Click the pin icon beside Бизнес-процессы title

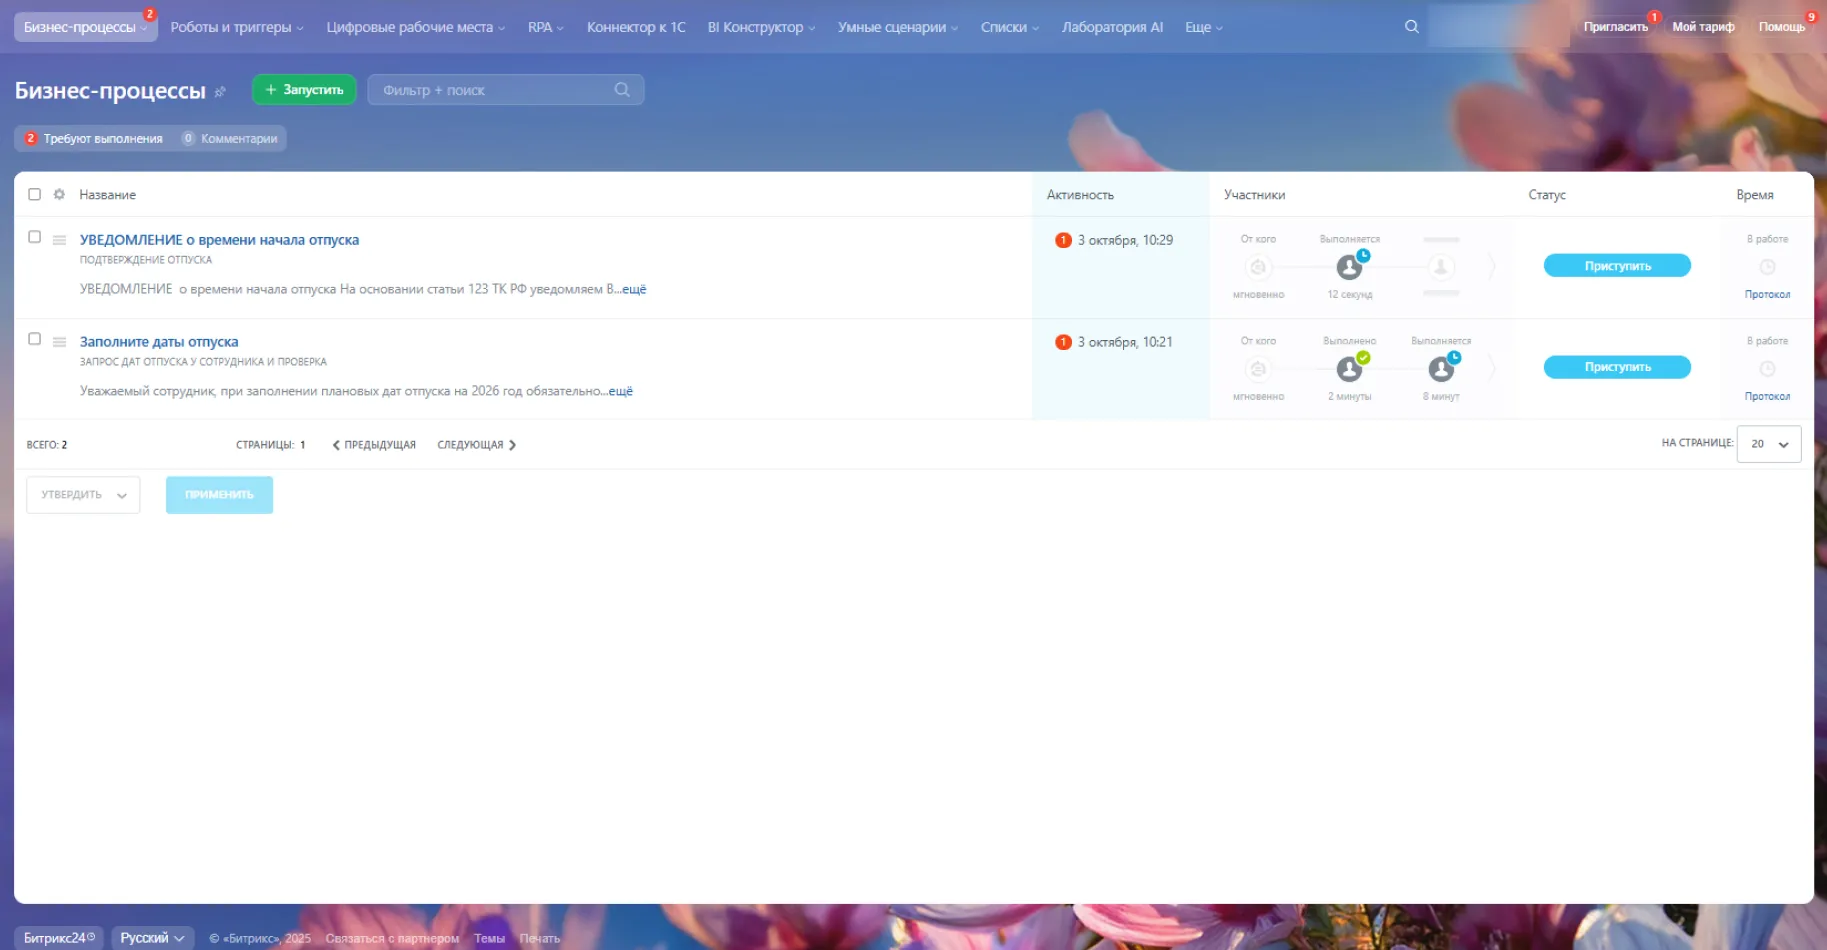click(220, 92)
